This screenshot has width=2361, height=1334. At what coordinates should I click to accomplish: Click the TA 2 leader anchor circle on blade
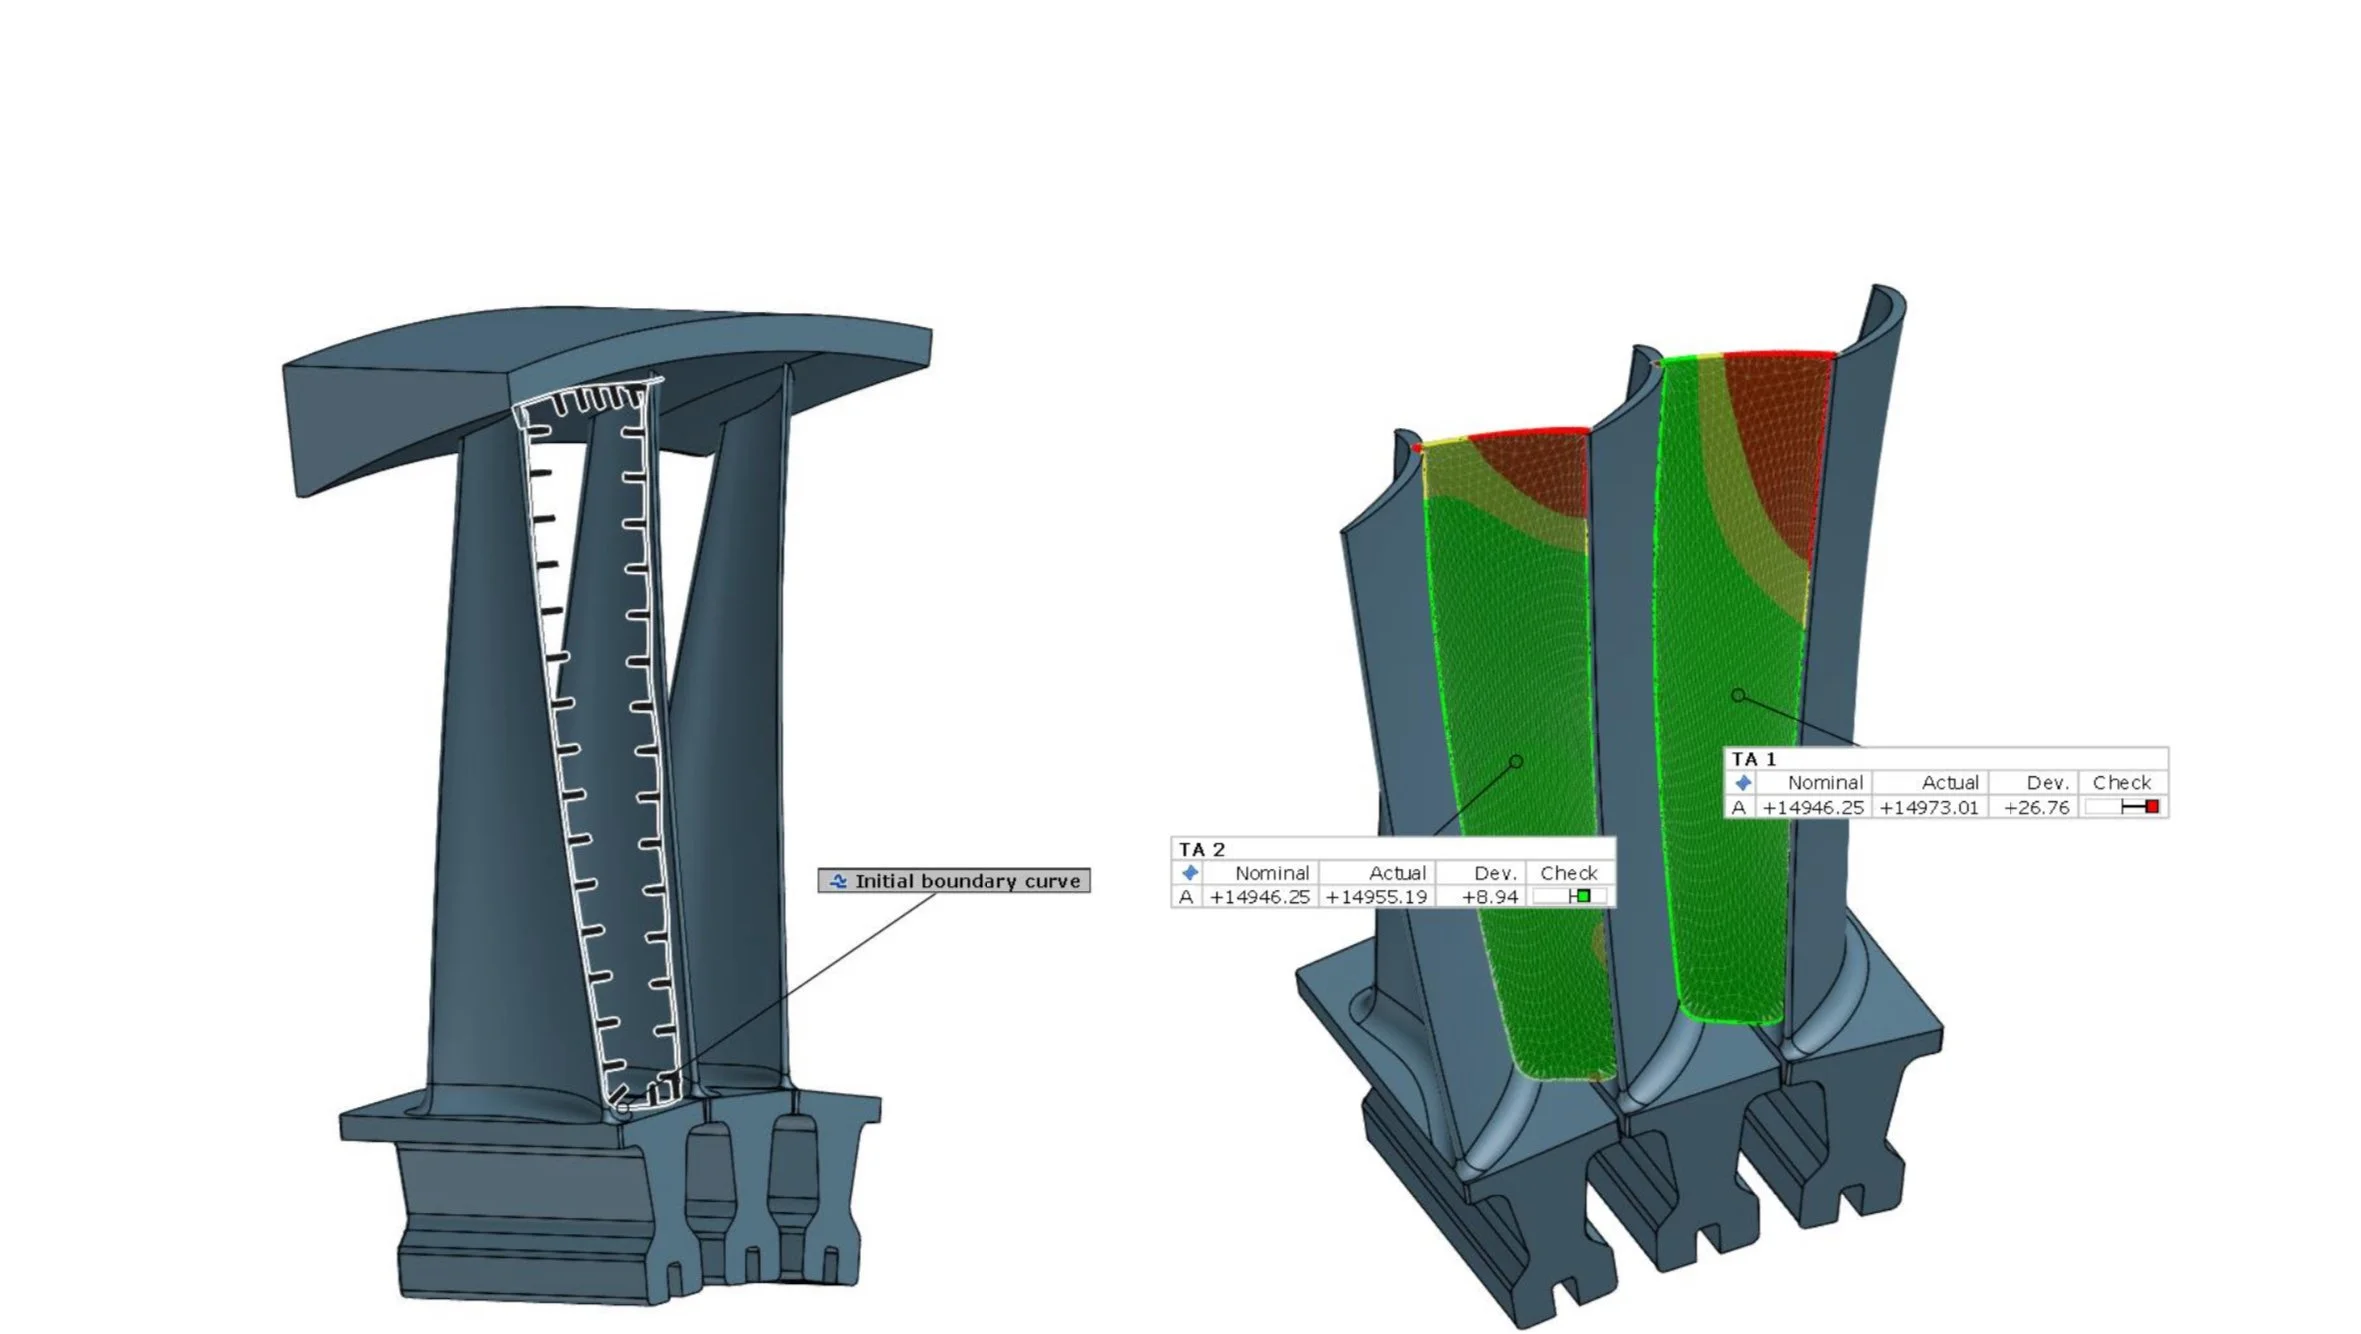(x=1516, y=762)
